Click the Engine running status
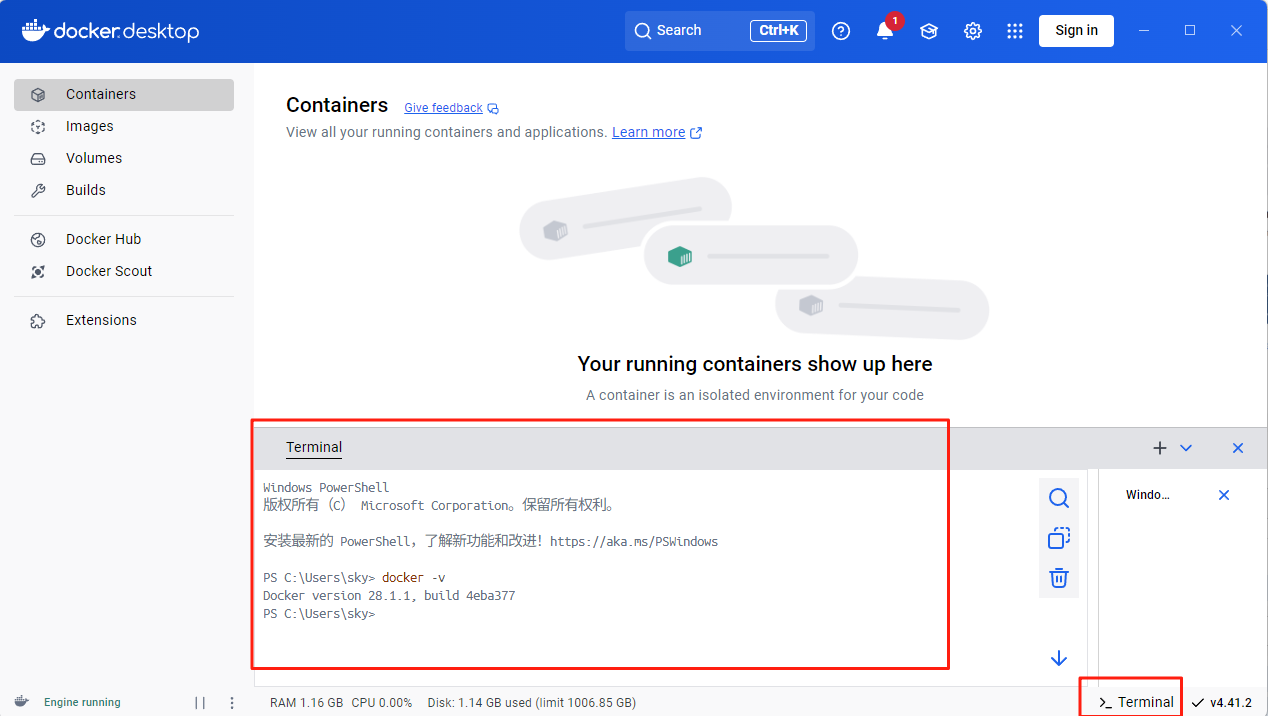Image resolution: width=1268 pixels, height=716 pixels. (82, 702)
